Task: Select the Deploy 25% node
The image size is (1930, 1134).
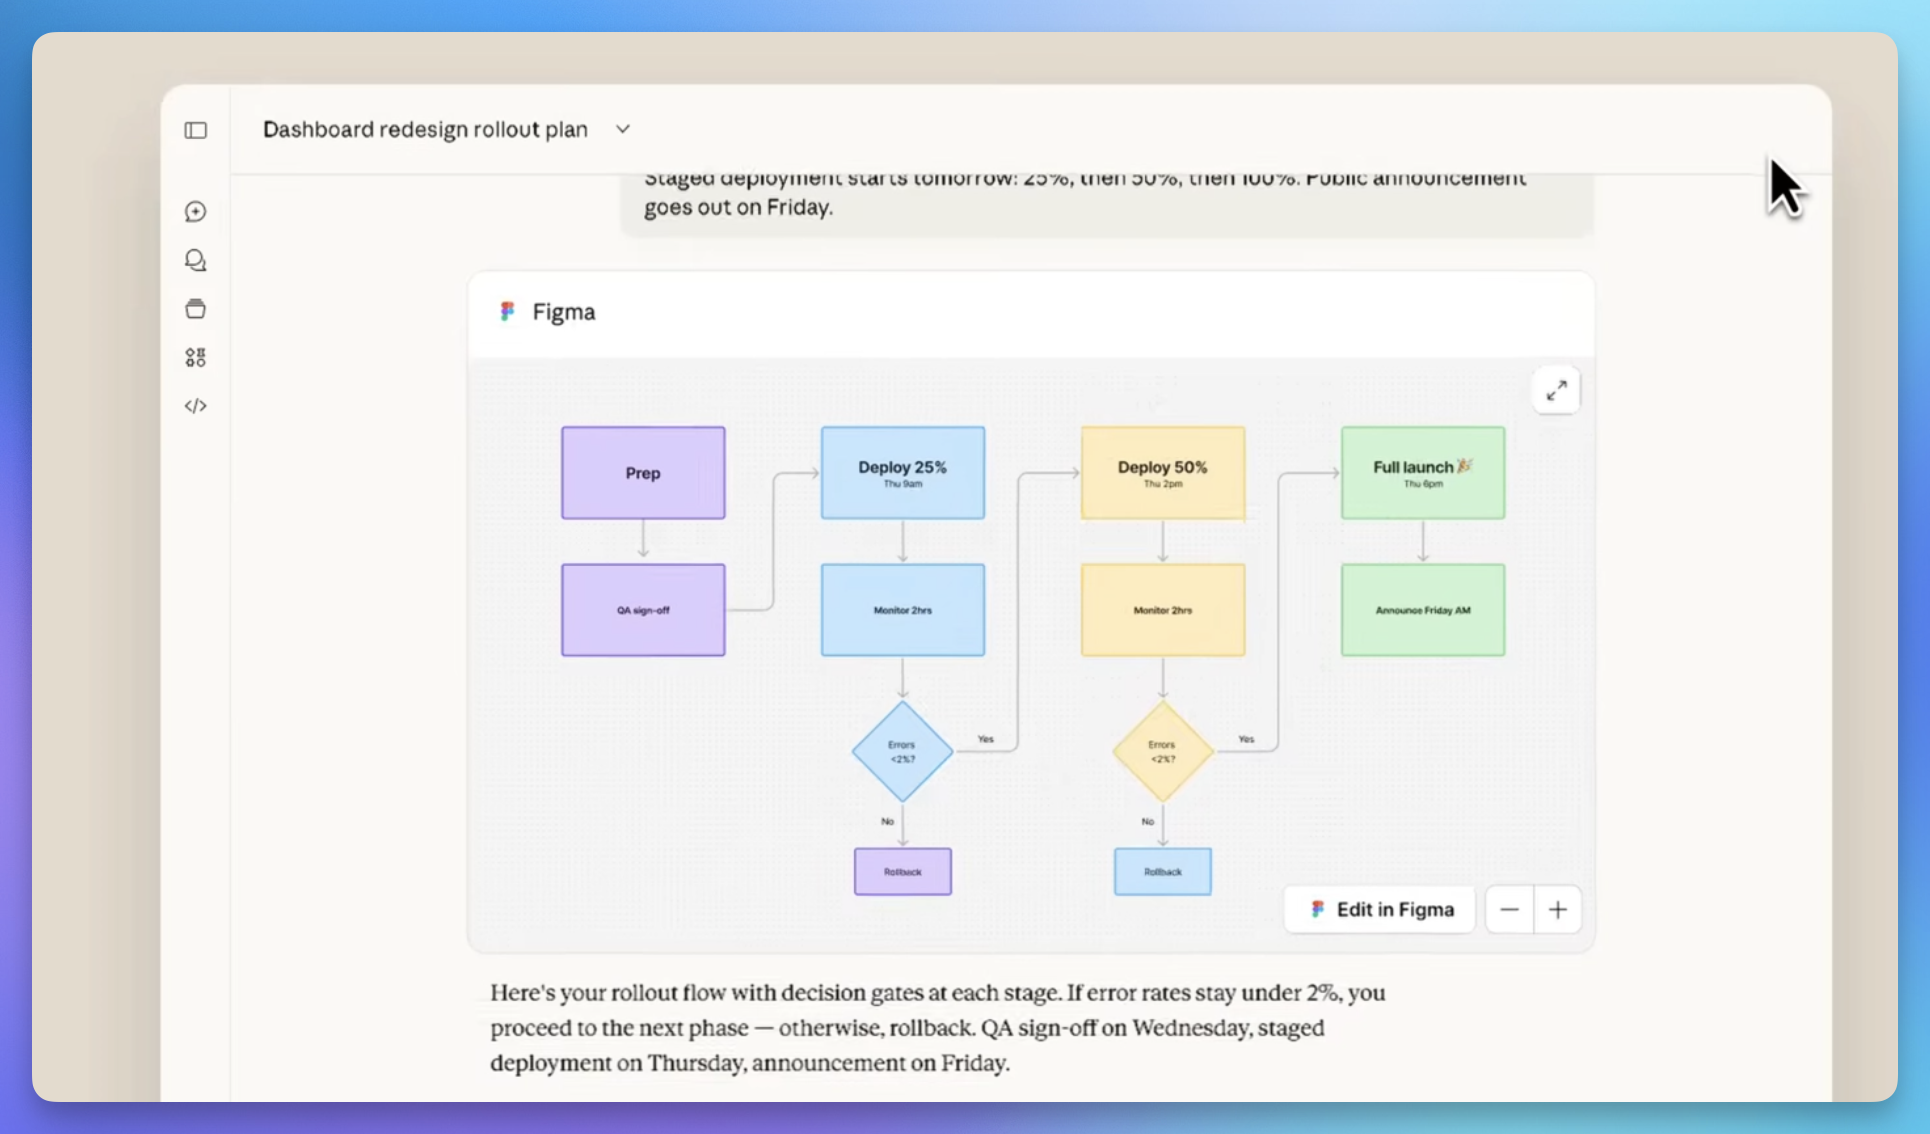Action: [902, 473]
